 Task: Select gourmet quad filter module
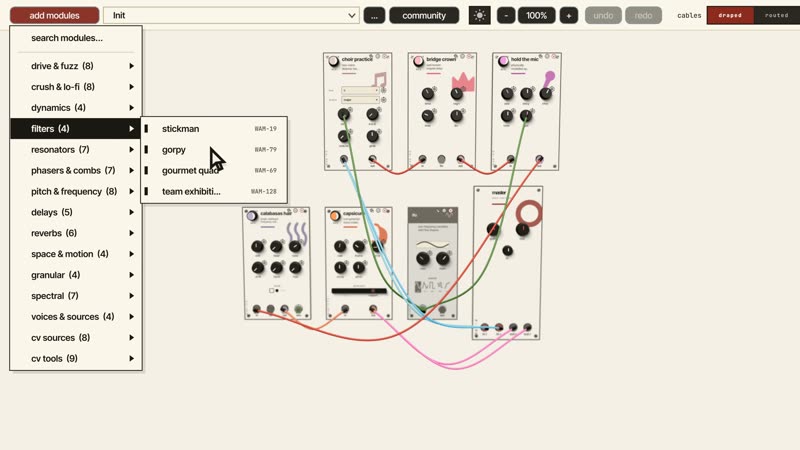pyautogui.click(x=214, y=170)
